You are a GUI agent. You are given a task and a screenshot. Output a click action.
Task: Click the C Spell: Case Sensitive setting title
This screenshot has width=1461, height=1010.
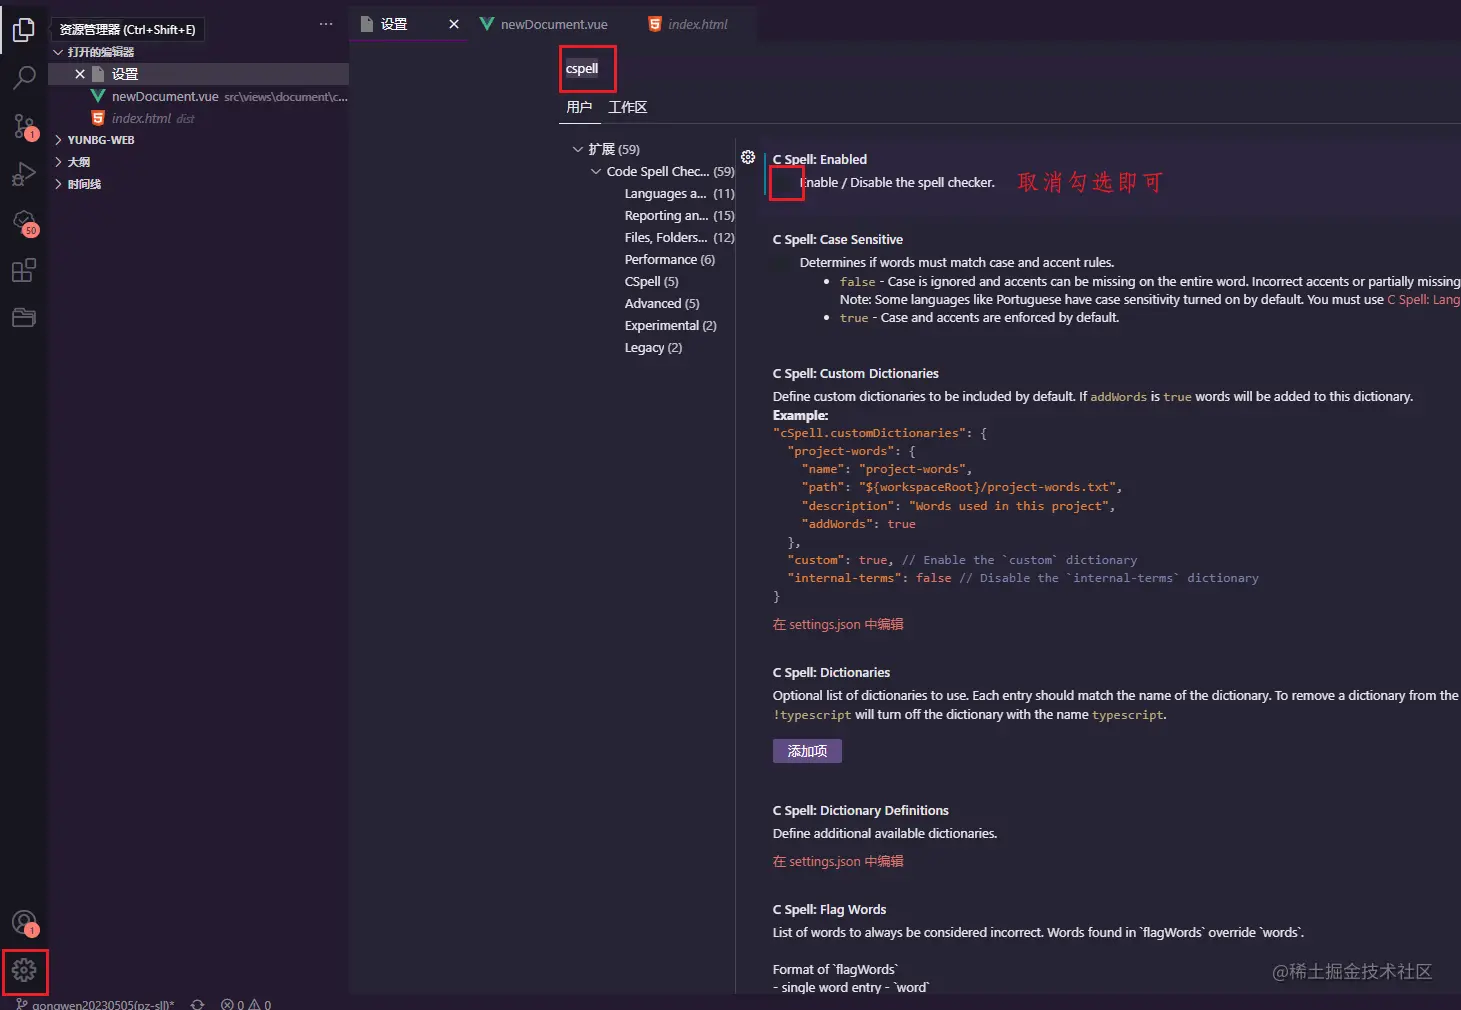[838, 239]
